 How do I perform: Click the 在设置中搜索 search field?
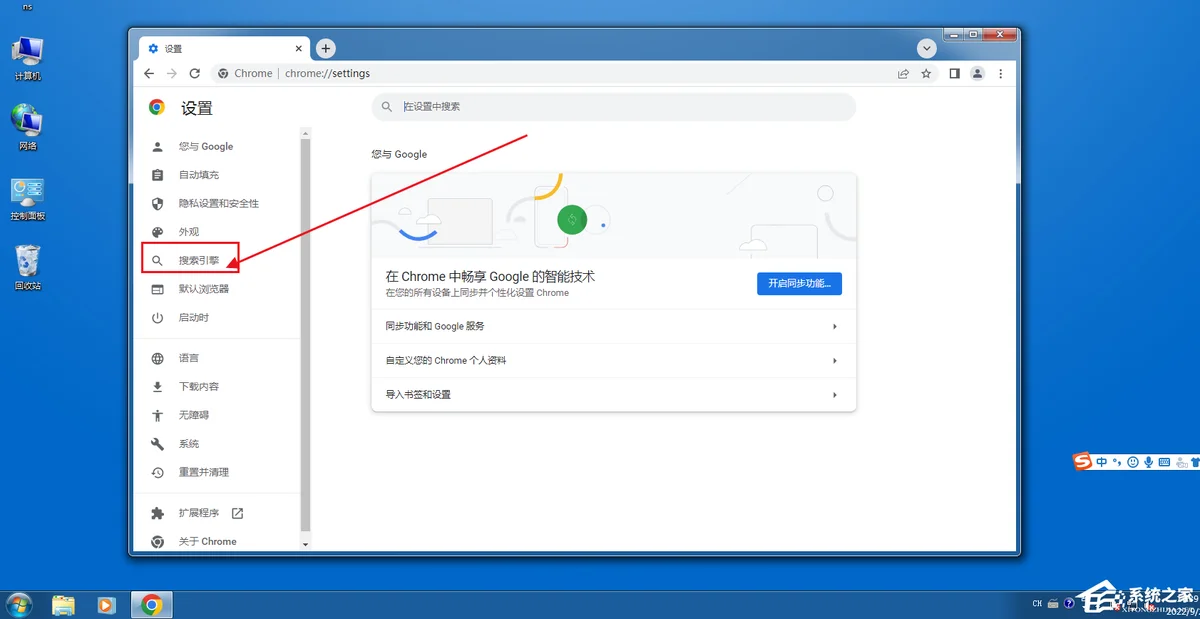coord(613,106)
